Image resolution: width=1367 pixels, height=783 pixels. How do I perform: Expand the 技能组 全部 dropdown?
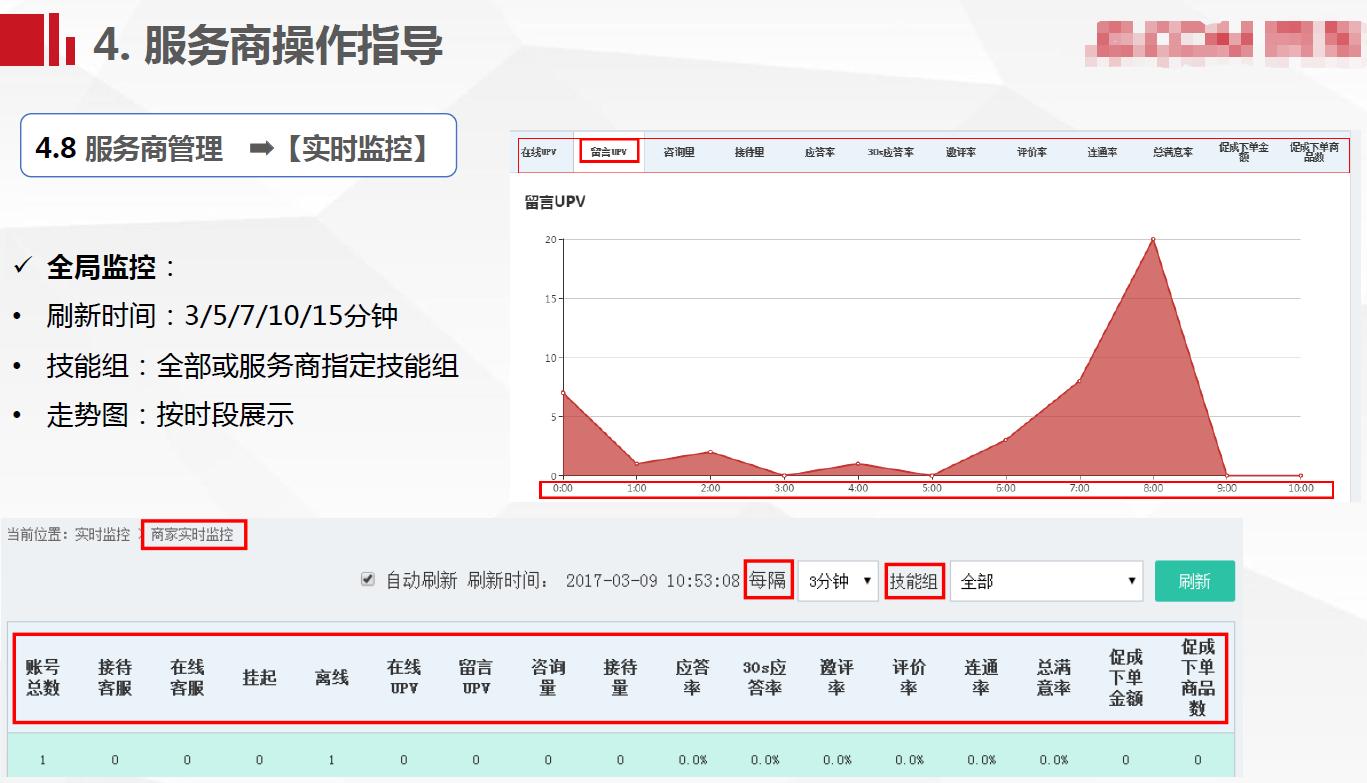[1046, 580]
